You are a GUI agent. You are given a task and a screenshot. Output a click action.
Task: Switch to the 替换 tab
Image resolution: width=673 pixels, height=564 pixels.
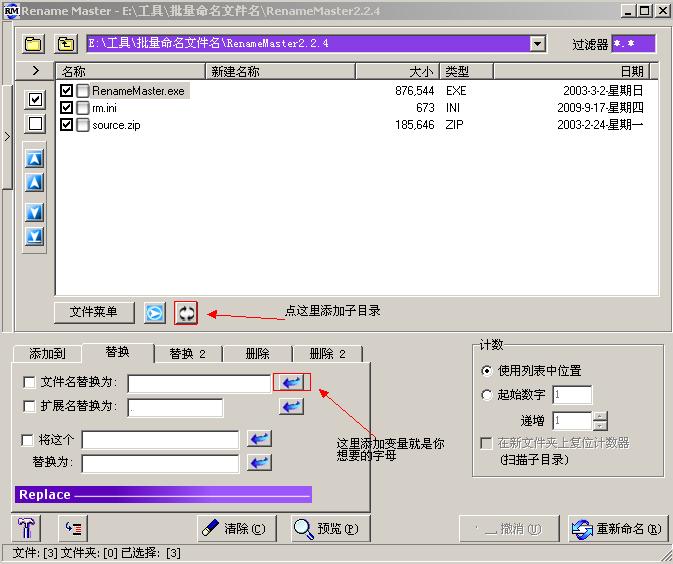pos(118,352)
